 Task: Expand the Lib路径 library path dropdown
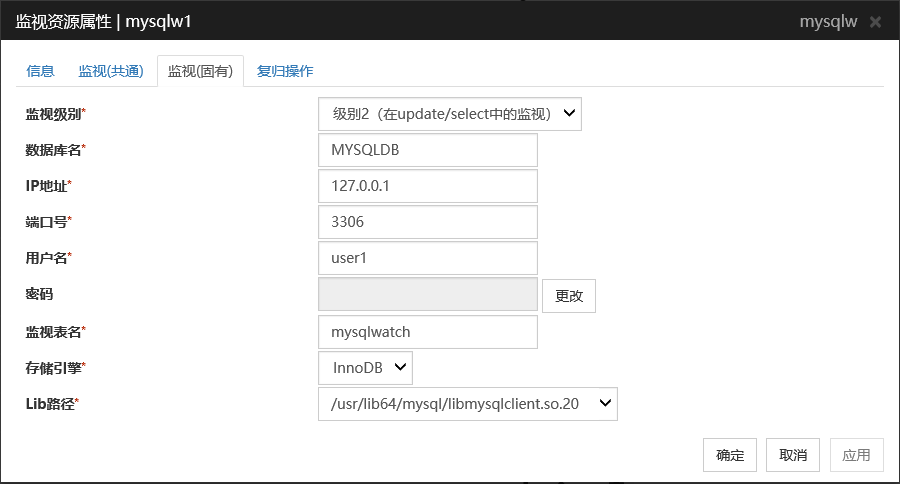click(x=468, y=404)
